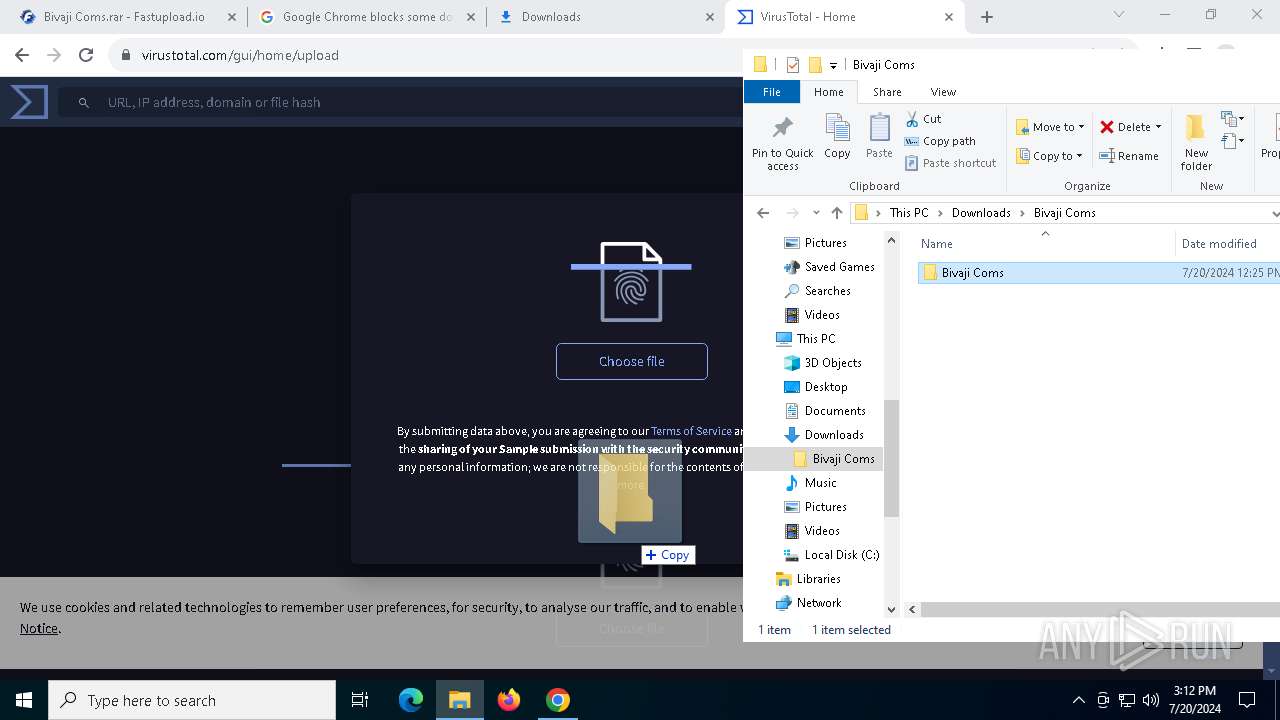Click File Explorer taskbar icon
This screenshot has height=720, width=1280.
pyautogui.click(x=460, y=700)
